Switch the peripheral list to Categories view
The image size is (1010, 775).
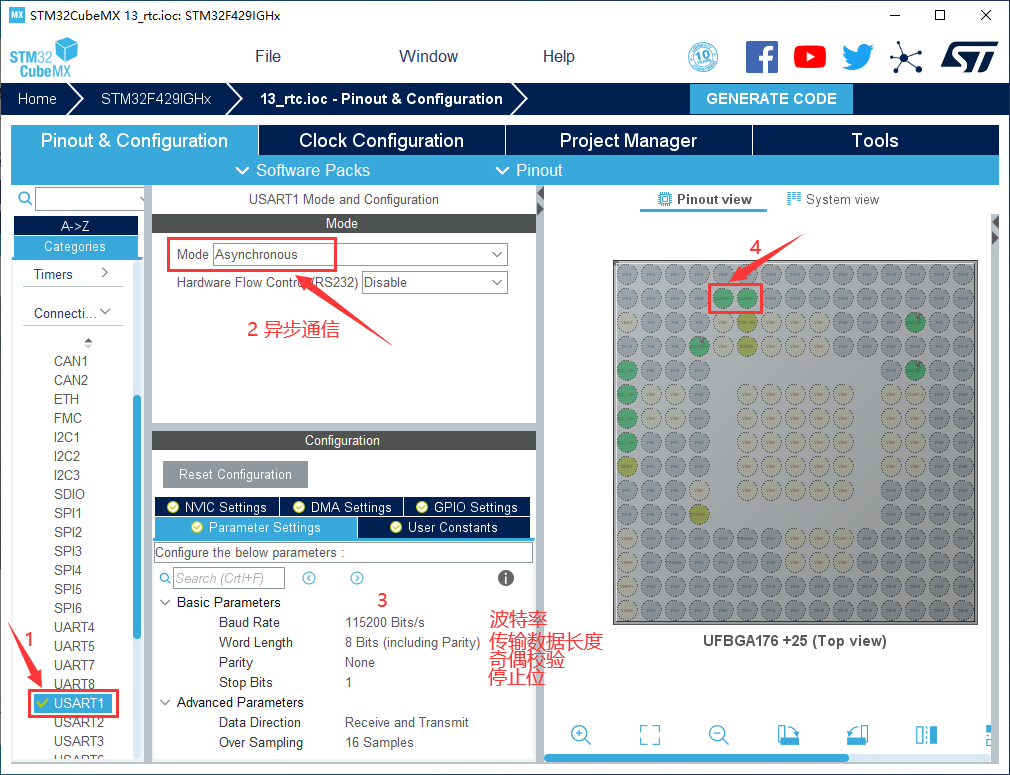coord(75,246)
